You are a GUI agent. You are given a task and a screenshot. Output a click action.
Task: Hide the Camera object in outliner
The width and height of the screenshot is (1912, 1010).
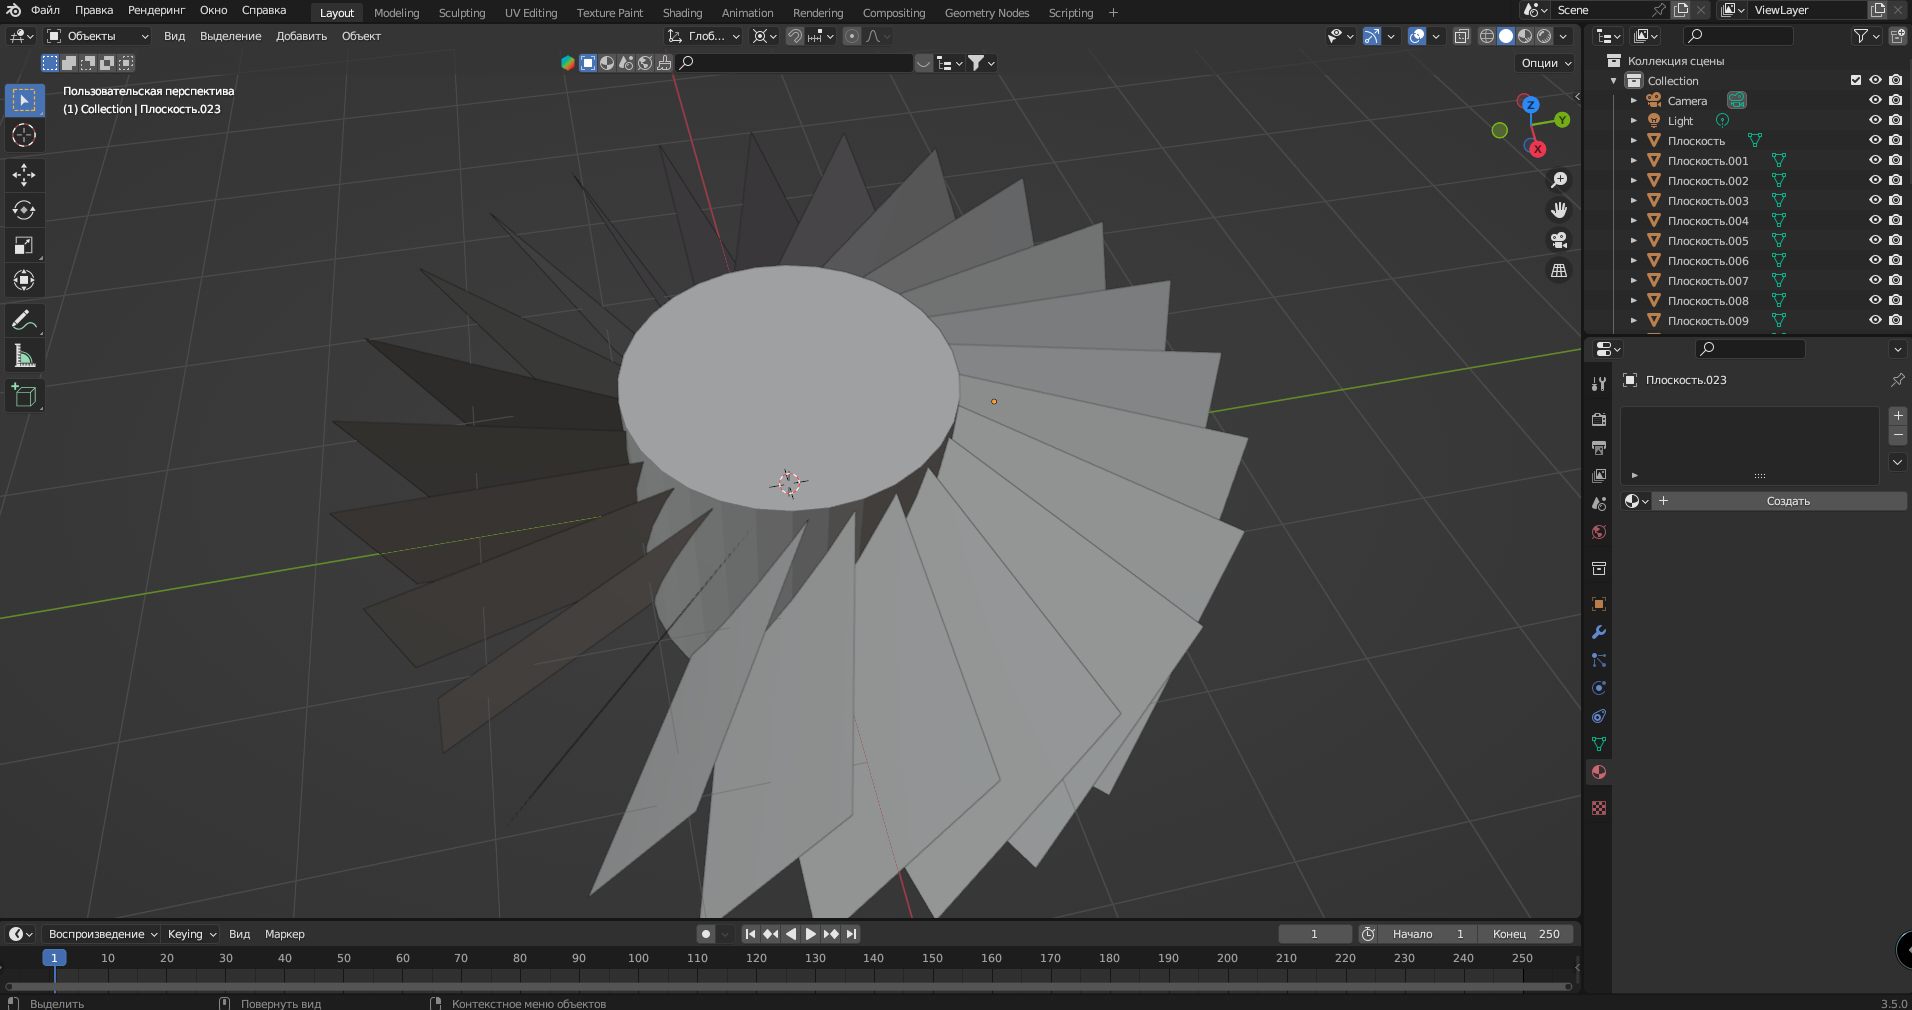pos(1875,100)
